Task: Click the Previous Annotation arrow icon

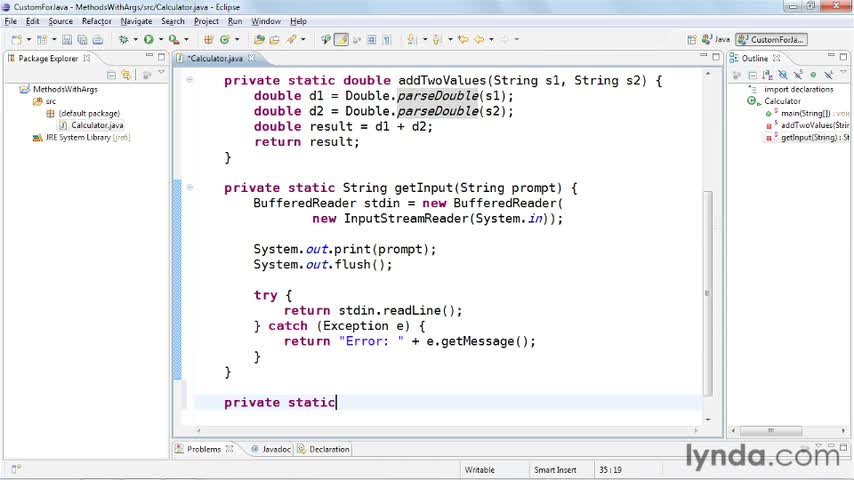Action: (x=437, y=40)
